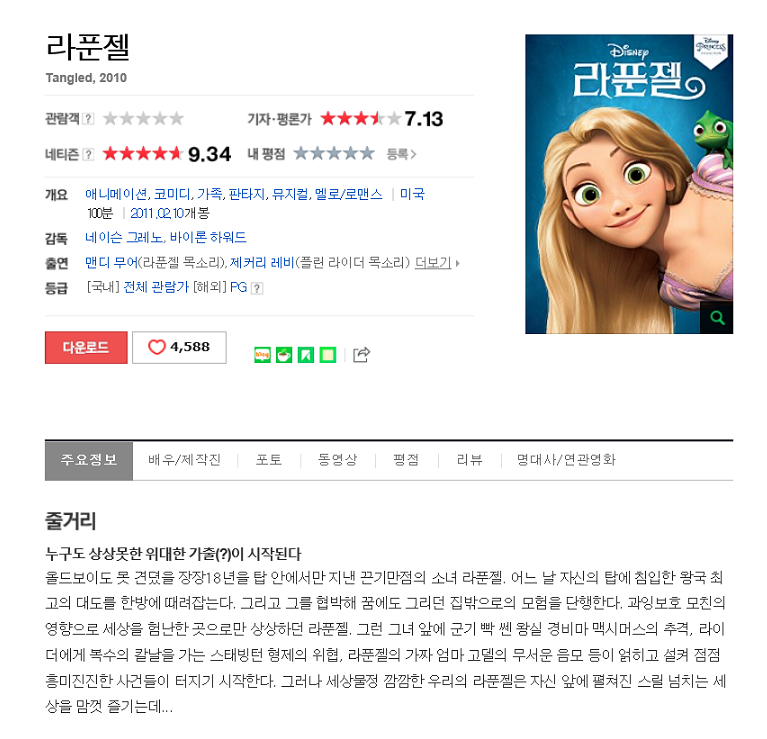
Task: Toggle the heart like button showing 4,588
Action: pyautogui.click(x=180, y=347)
